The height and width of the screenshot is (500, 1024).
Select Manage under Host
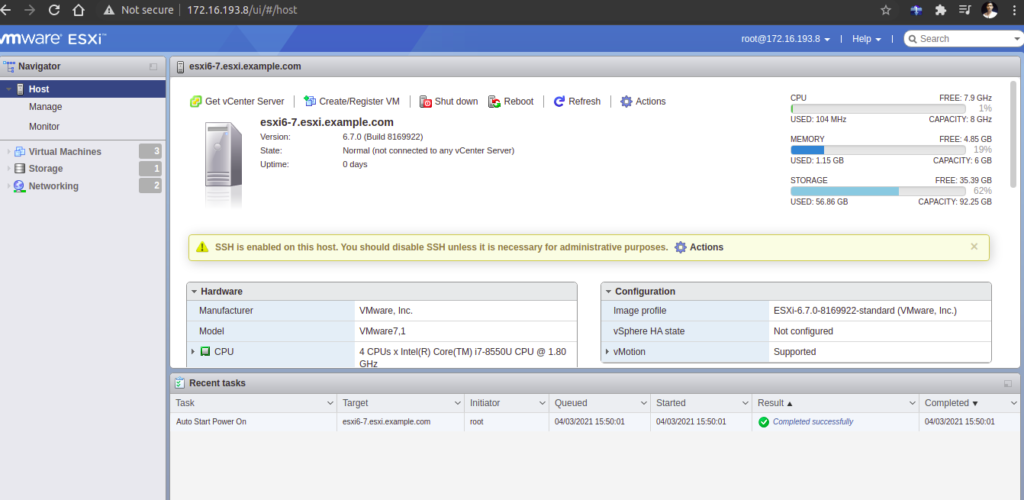pos(46,106)
